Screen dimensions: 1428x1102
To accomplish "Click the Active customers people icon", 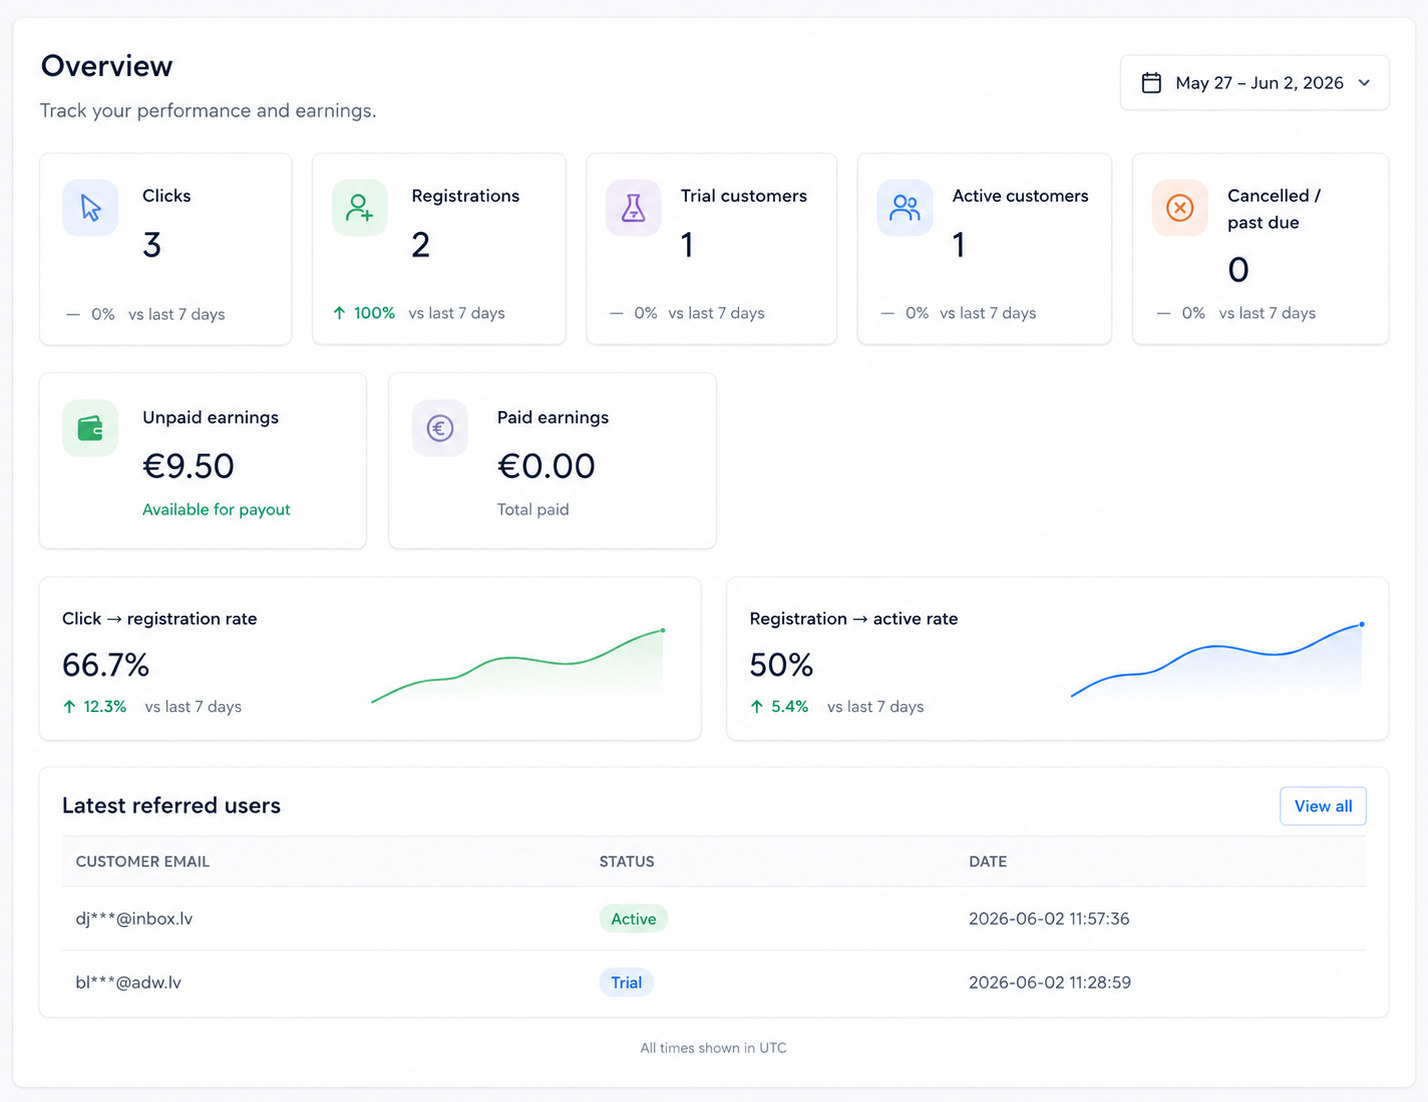I will [905, 208].
